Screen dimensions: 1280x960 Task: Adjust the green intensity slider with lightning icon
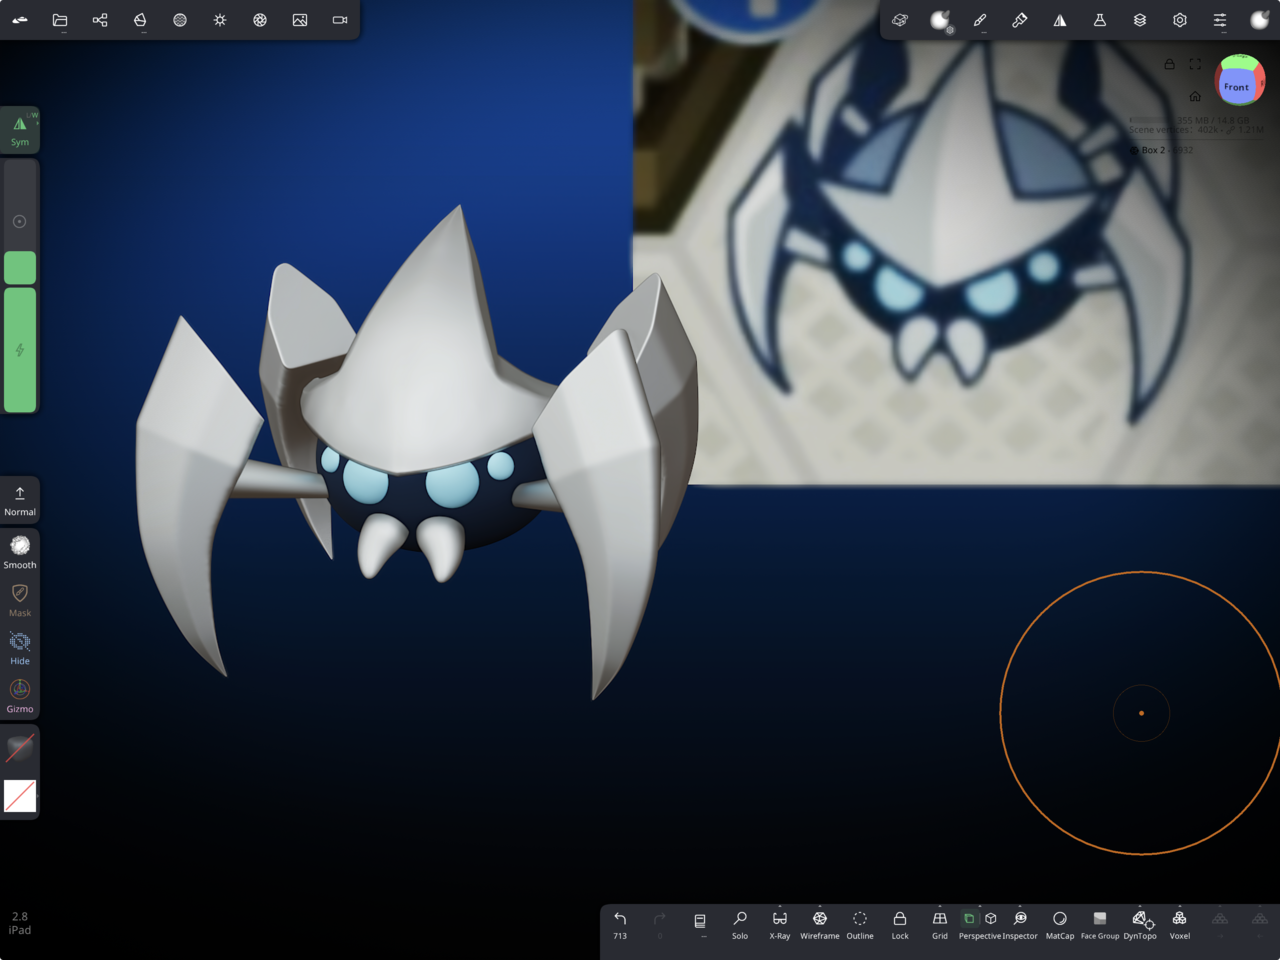(x=20, y=350)
